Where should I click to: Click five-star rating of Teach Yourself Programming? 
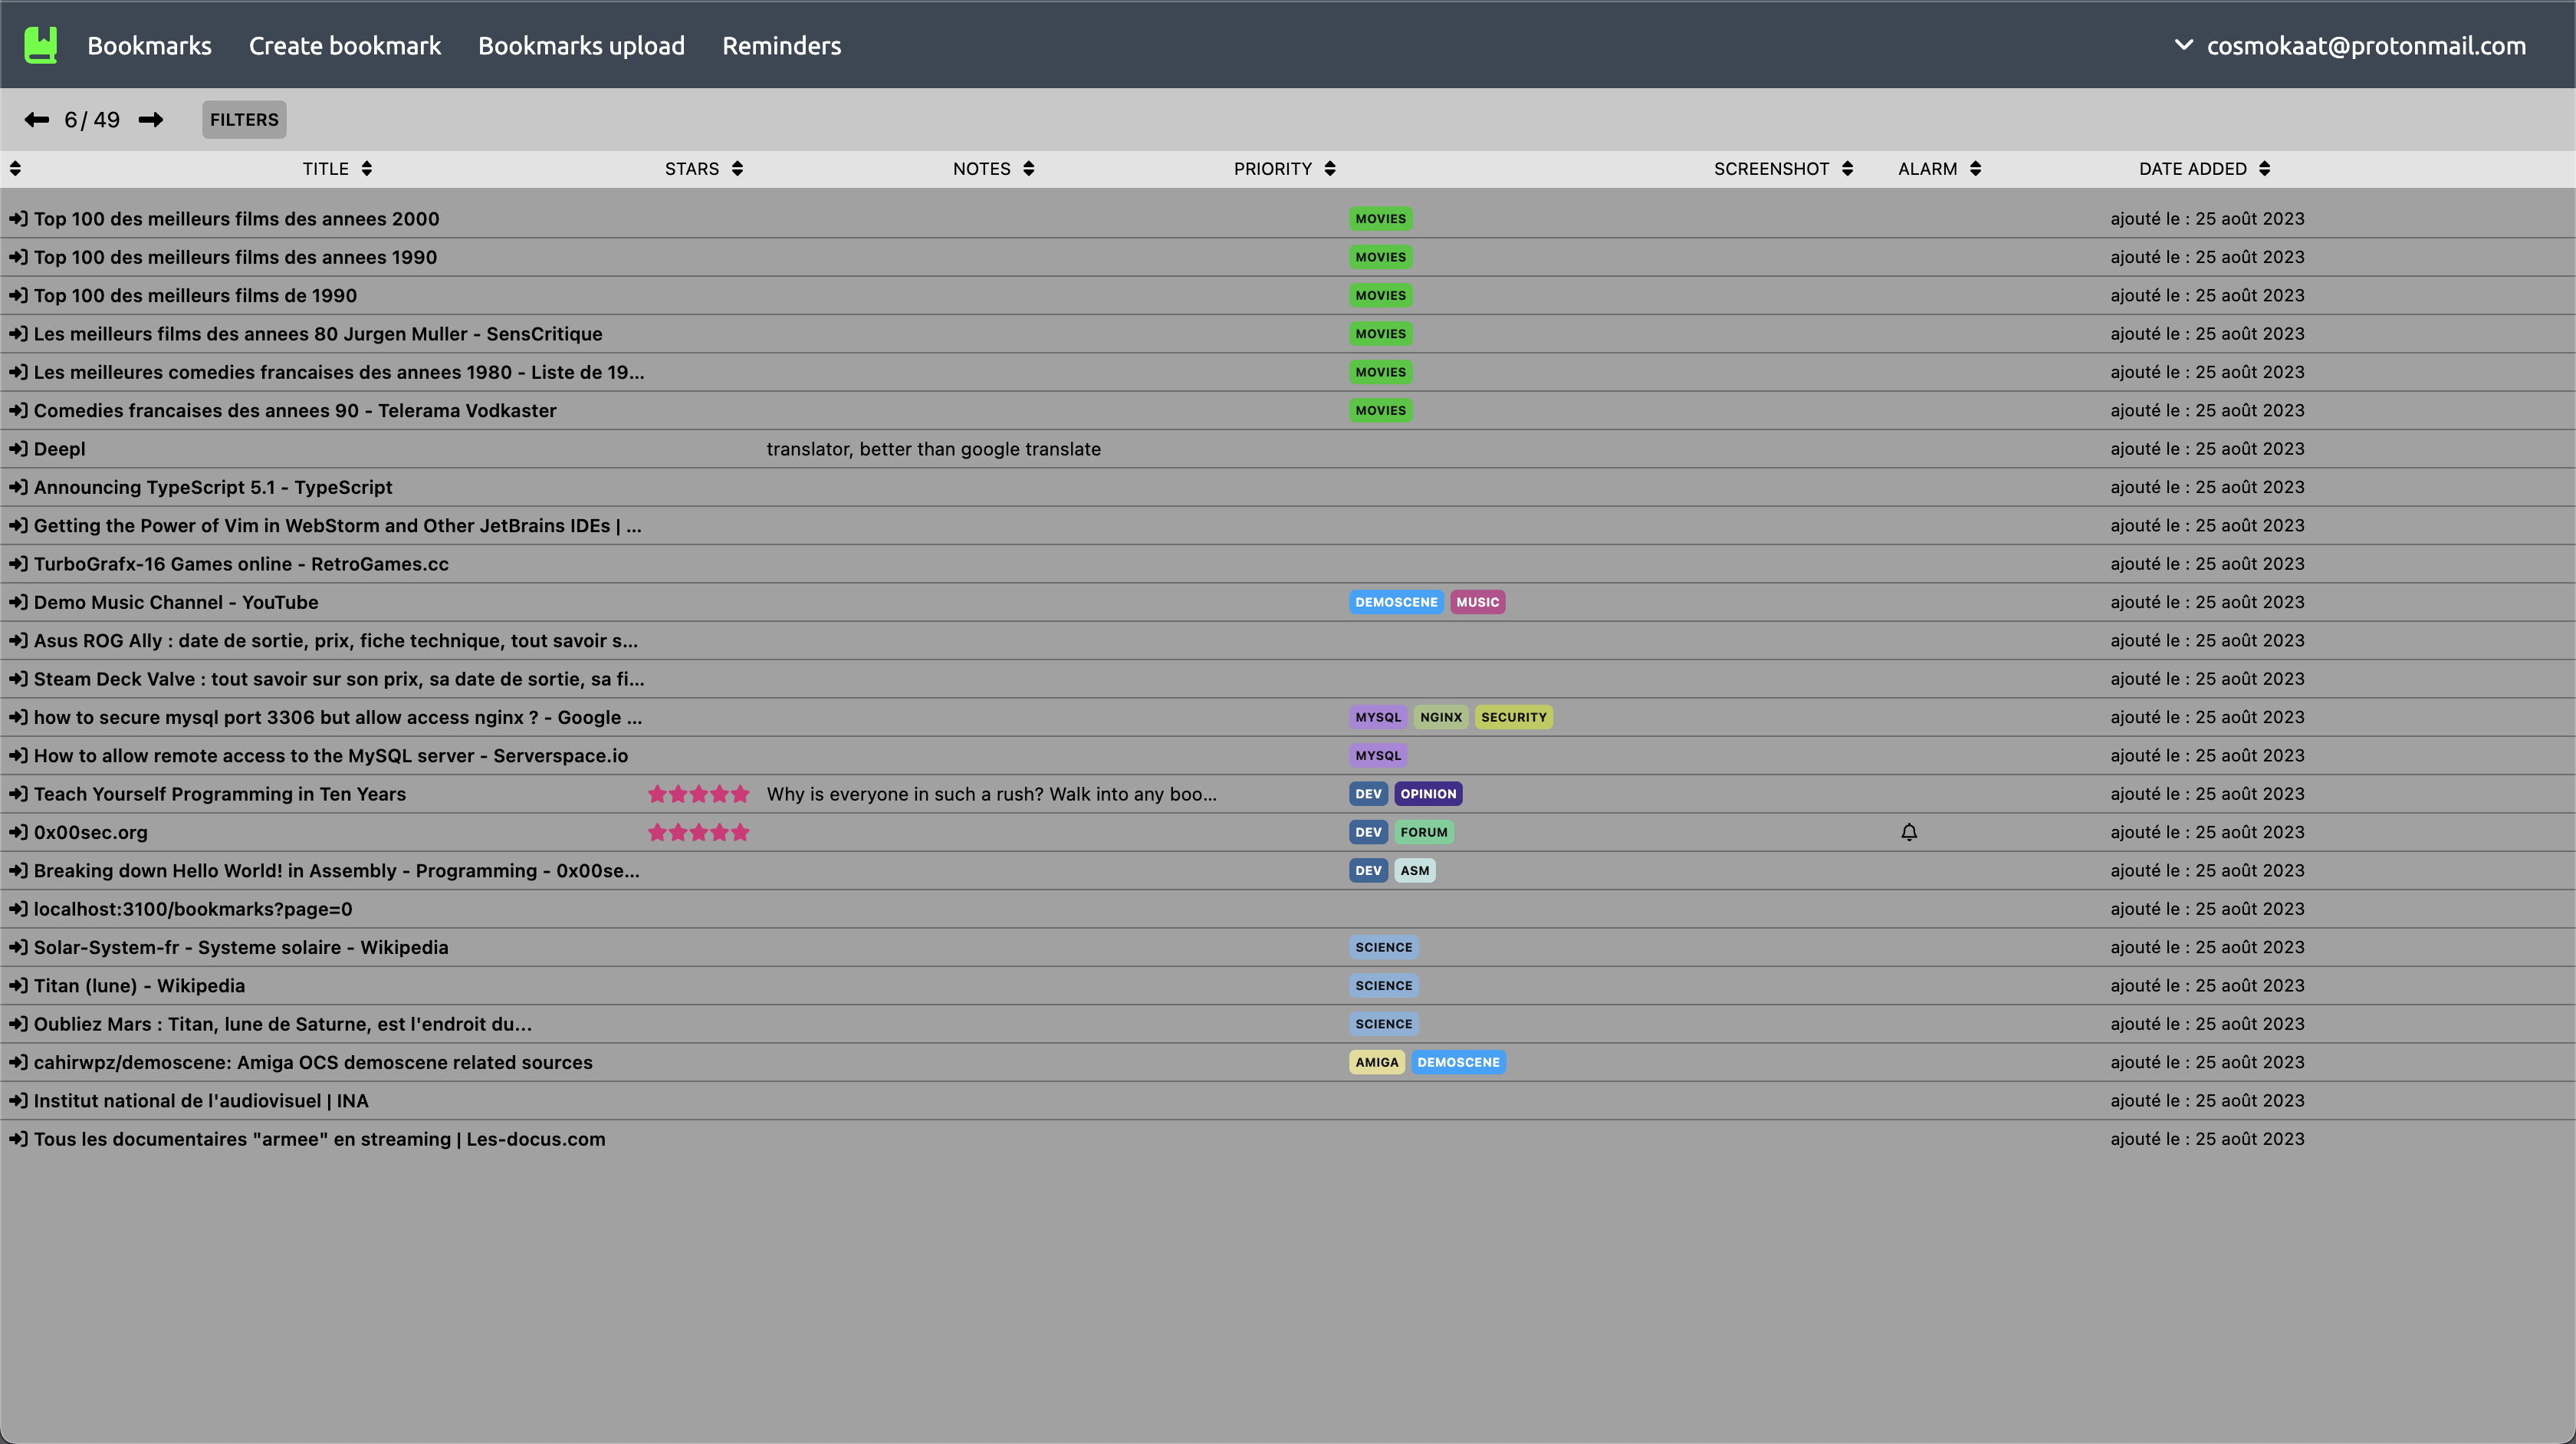point(698,794)
